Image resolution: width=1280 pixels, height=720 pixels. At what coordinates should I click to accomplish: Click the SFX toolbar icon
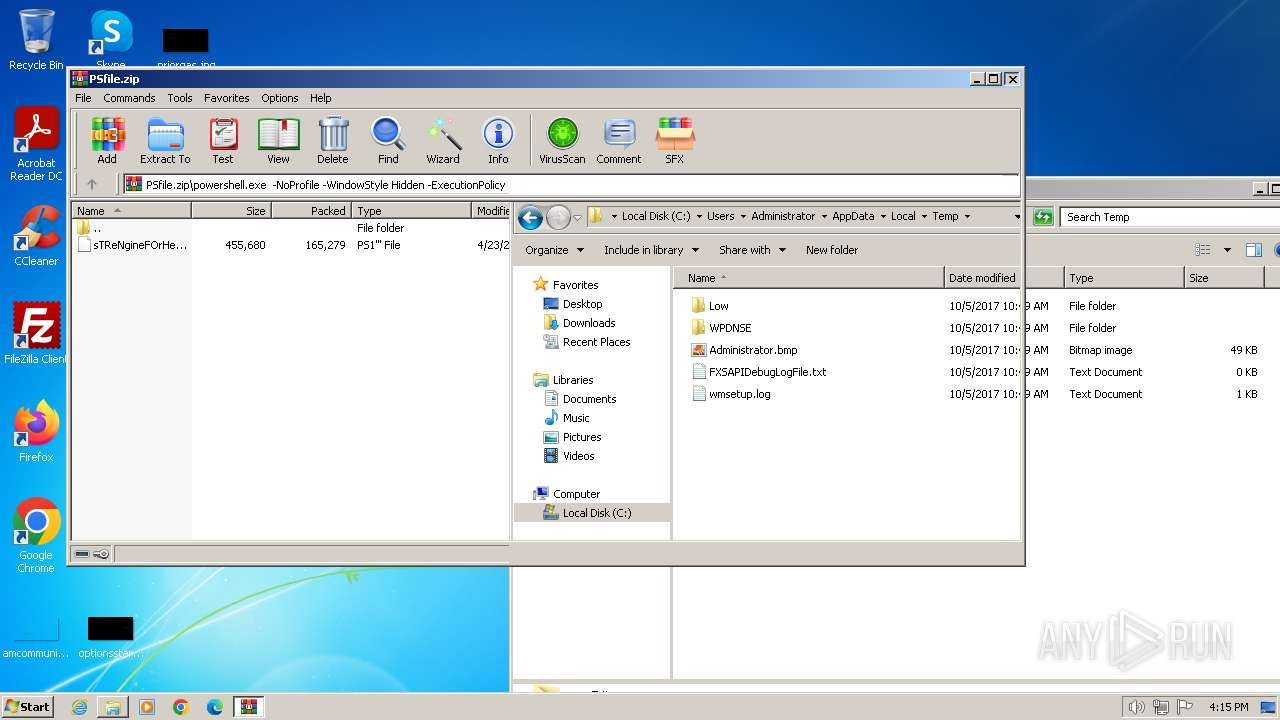click(675, 140)
